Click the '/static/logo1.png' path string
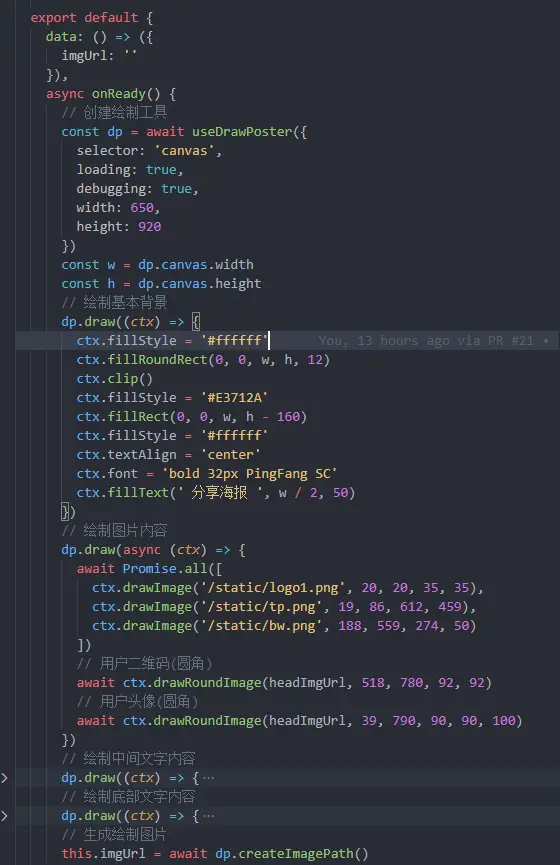Image resolution: width=560 pixels, height=865 pixels. click(269, 588)
